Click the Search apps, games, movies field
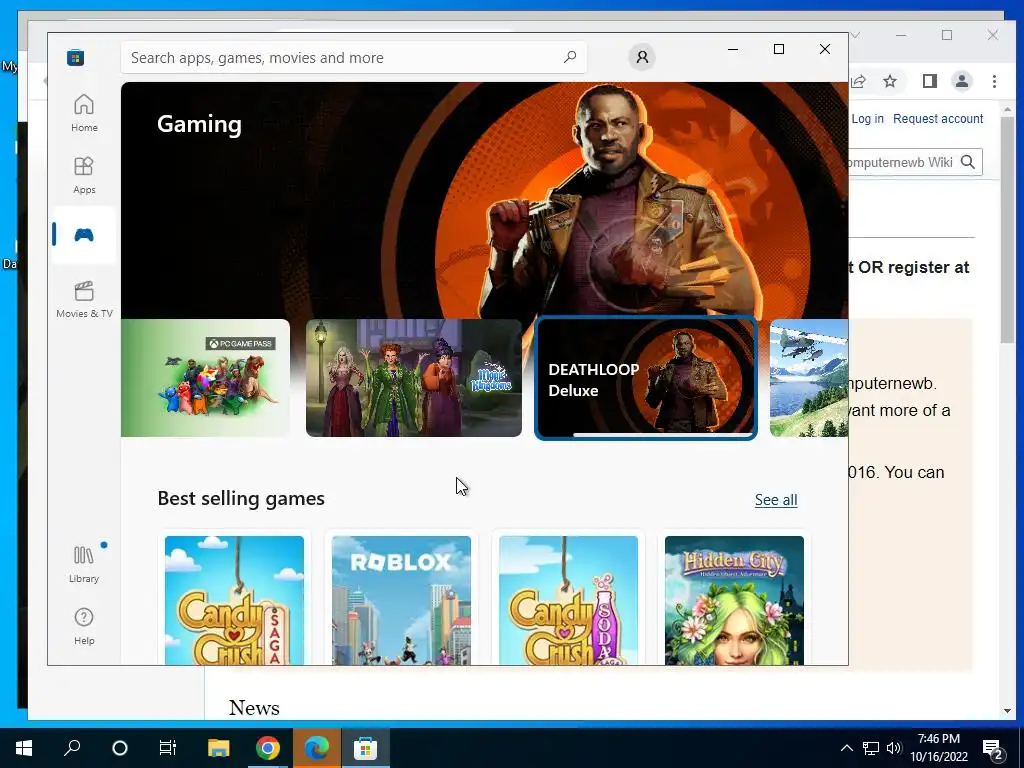Viewport: 1024px width, 768px height. [x=353, y=57]
